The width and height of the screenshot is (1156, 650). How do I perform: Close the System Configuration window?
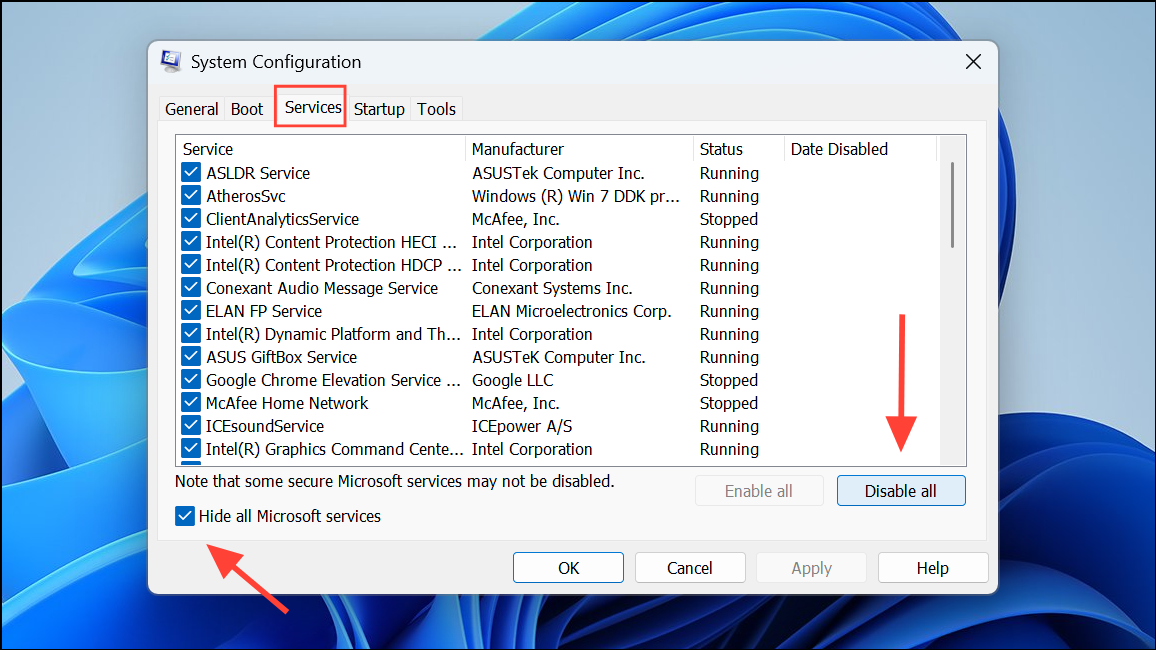tap(973, 62)
